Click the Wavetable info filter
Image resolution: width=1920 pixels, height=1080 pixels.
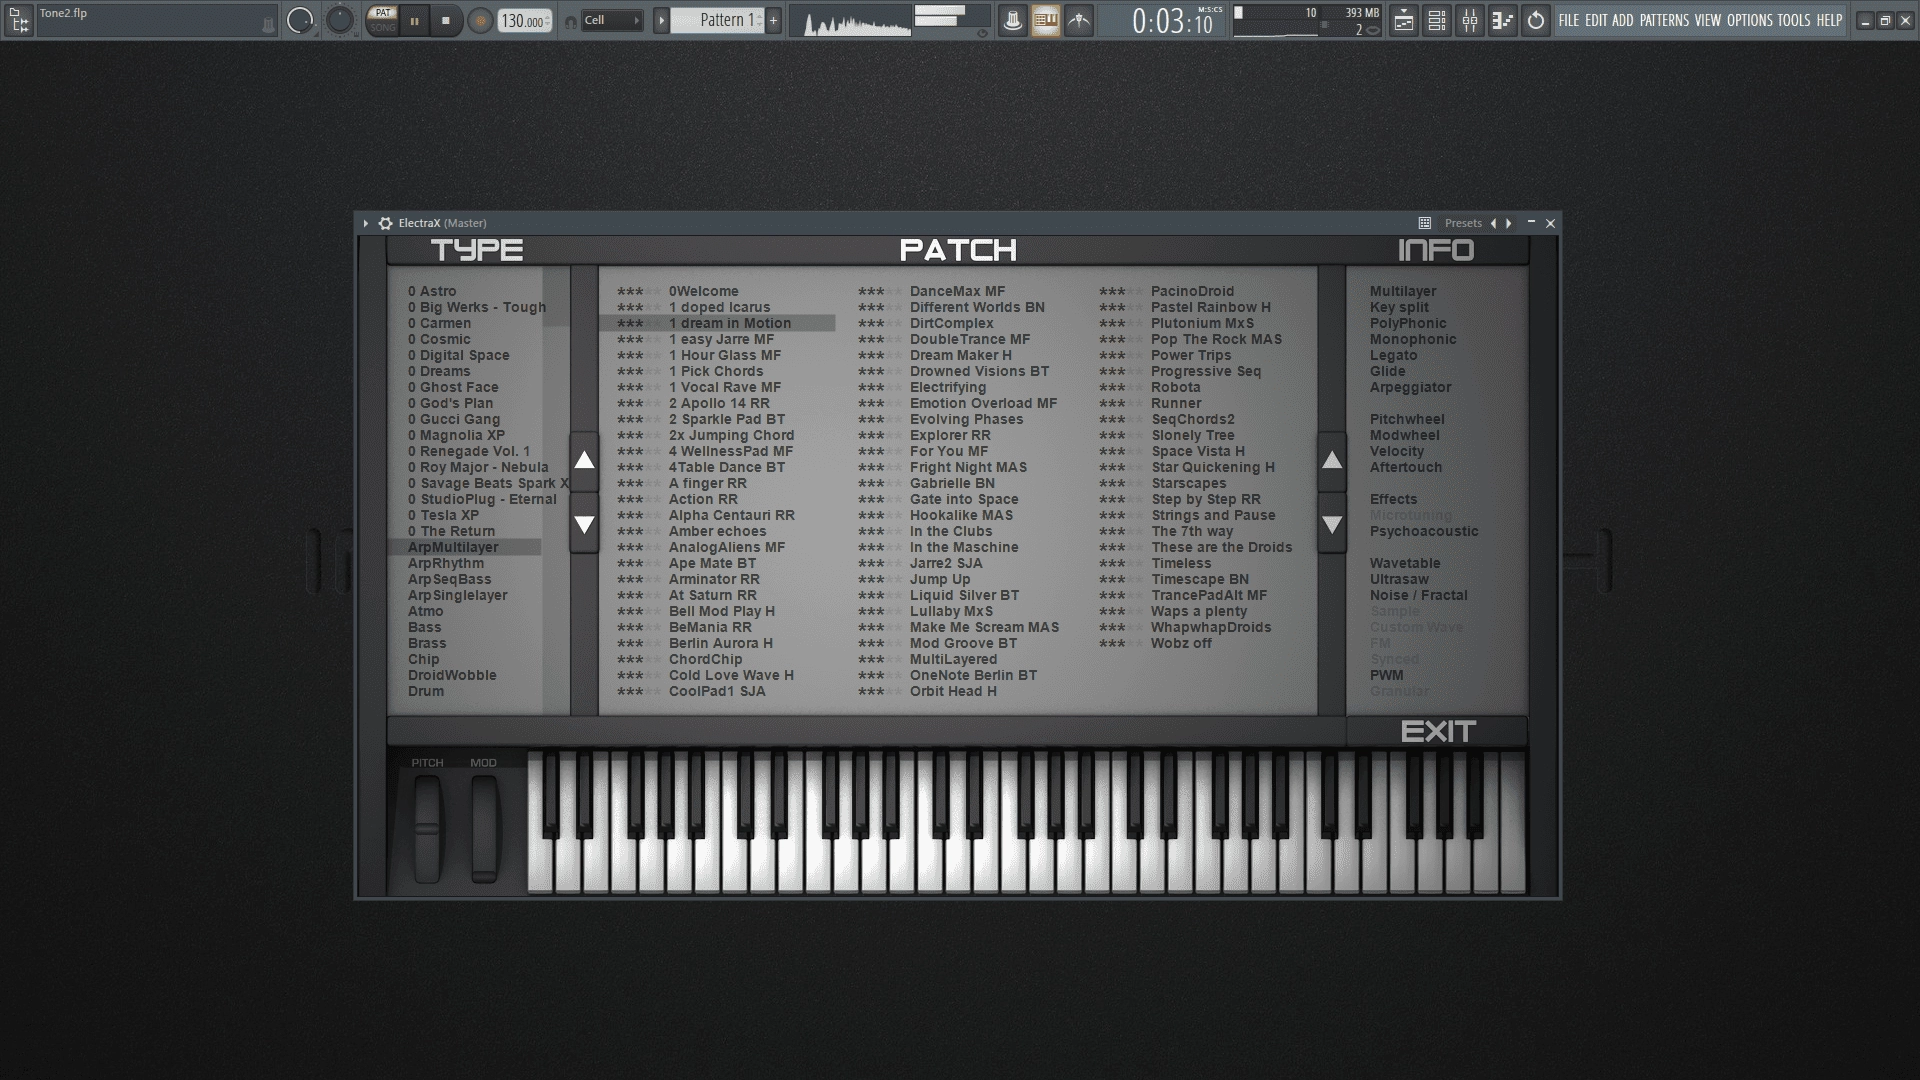1405,563
